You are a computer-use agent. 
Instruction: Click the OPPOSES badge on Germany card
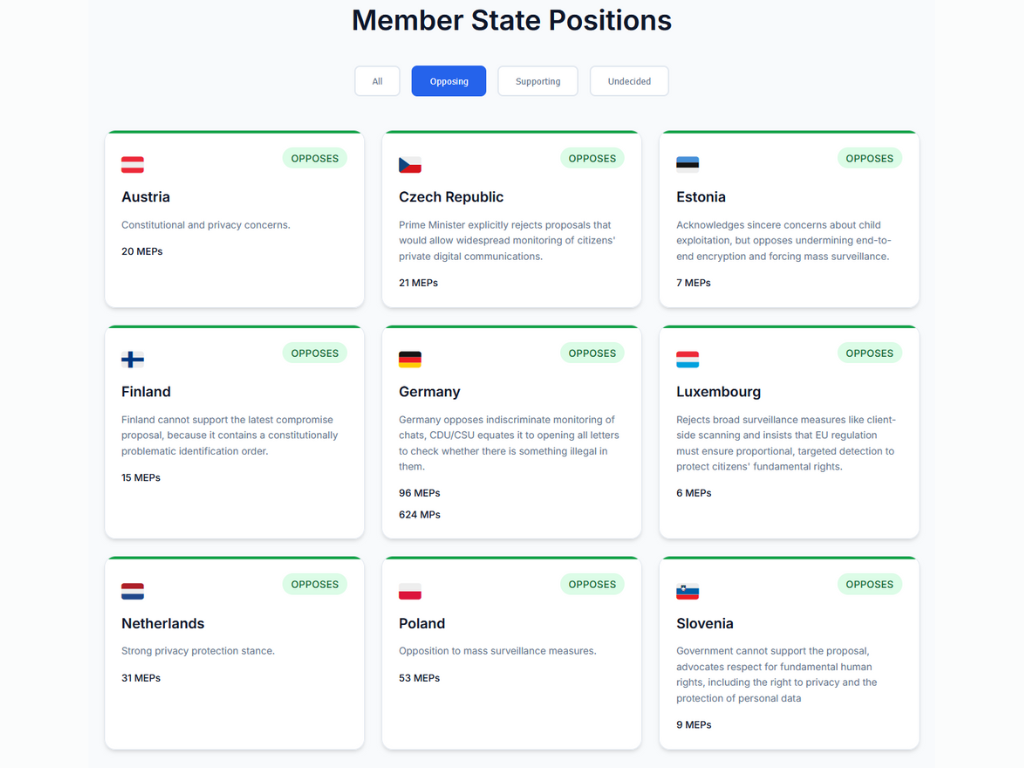pyautogui.click(x=592, y=353)
